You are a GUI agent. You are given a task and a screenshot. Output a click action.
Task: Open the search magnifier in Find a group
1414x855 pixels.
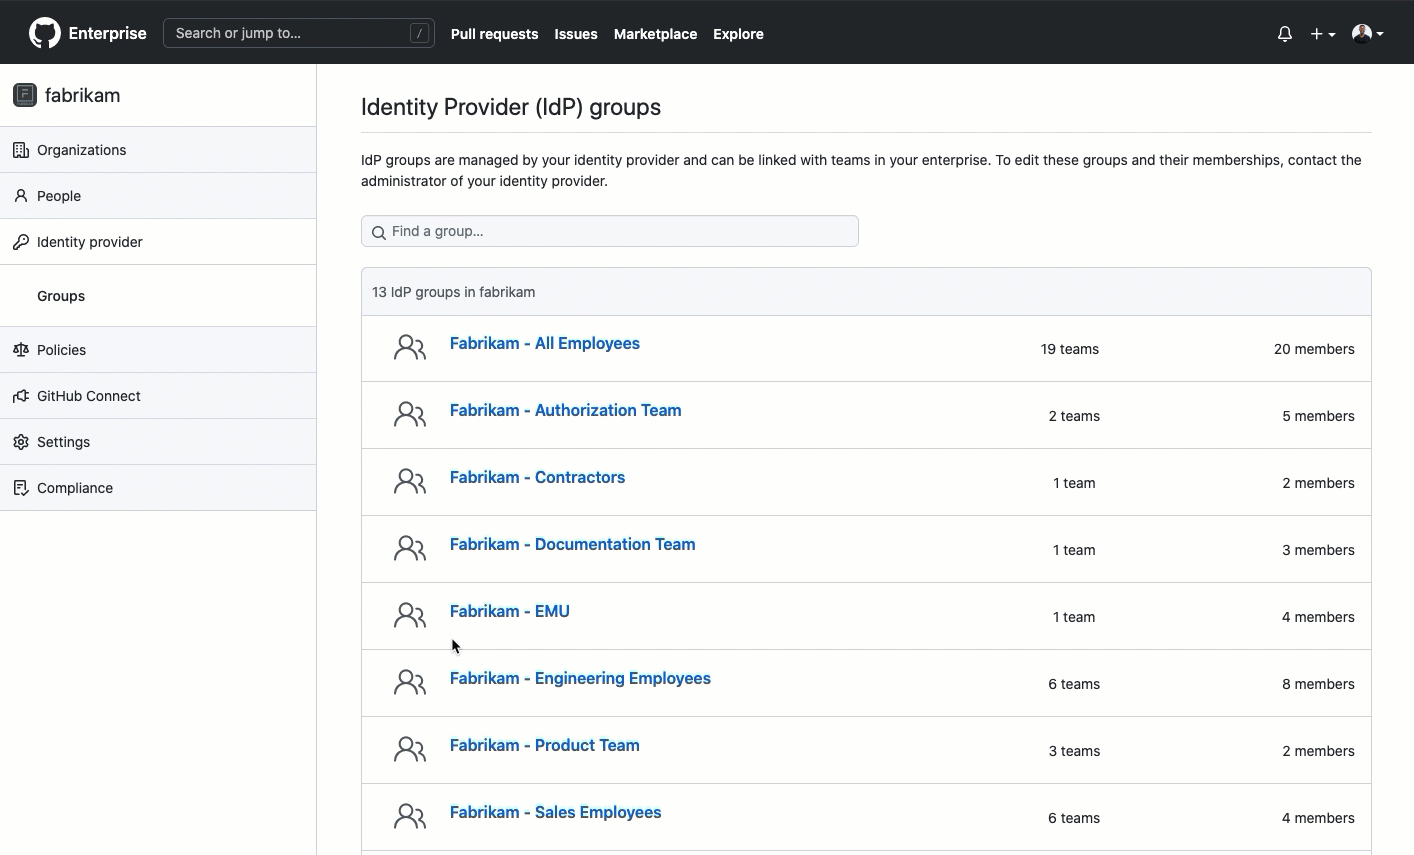click(x=379, y=232)
